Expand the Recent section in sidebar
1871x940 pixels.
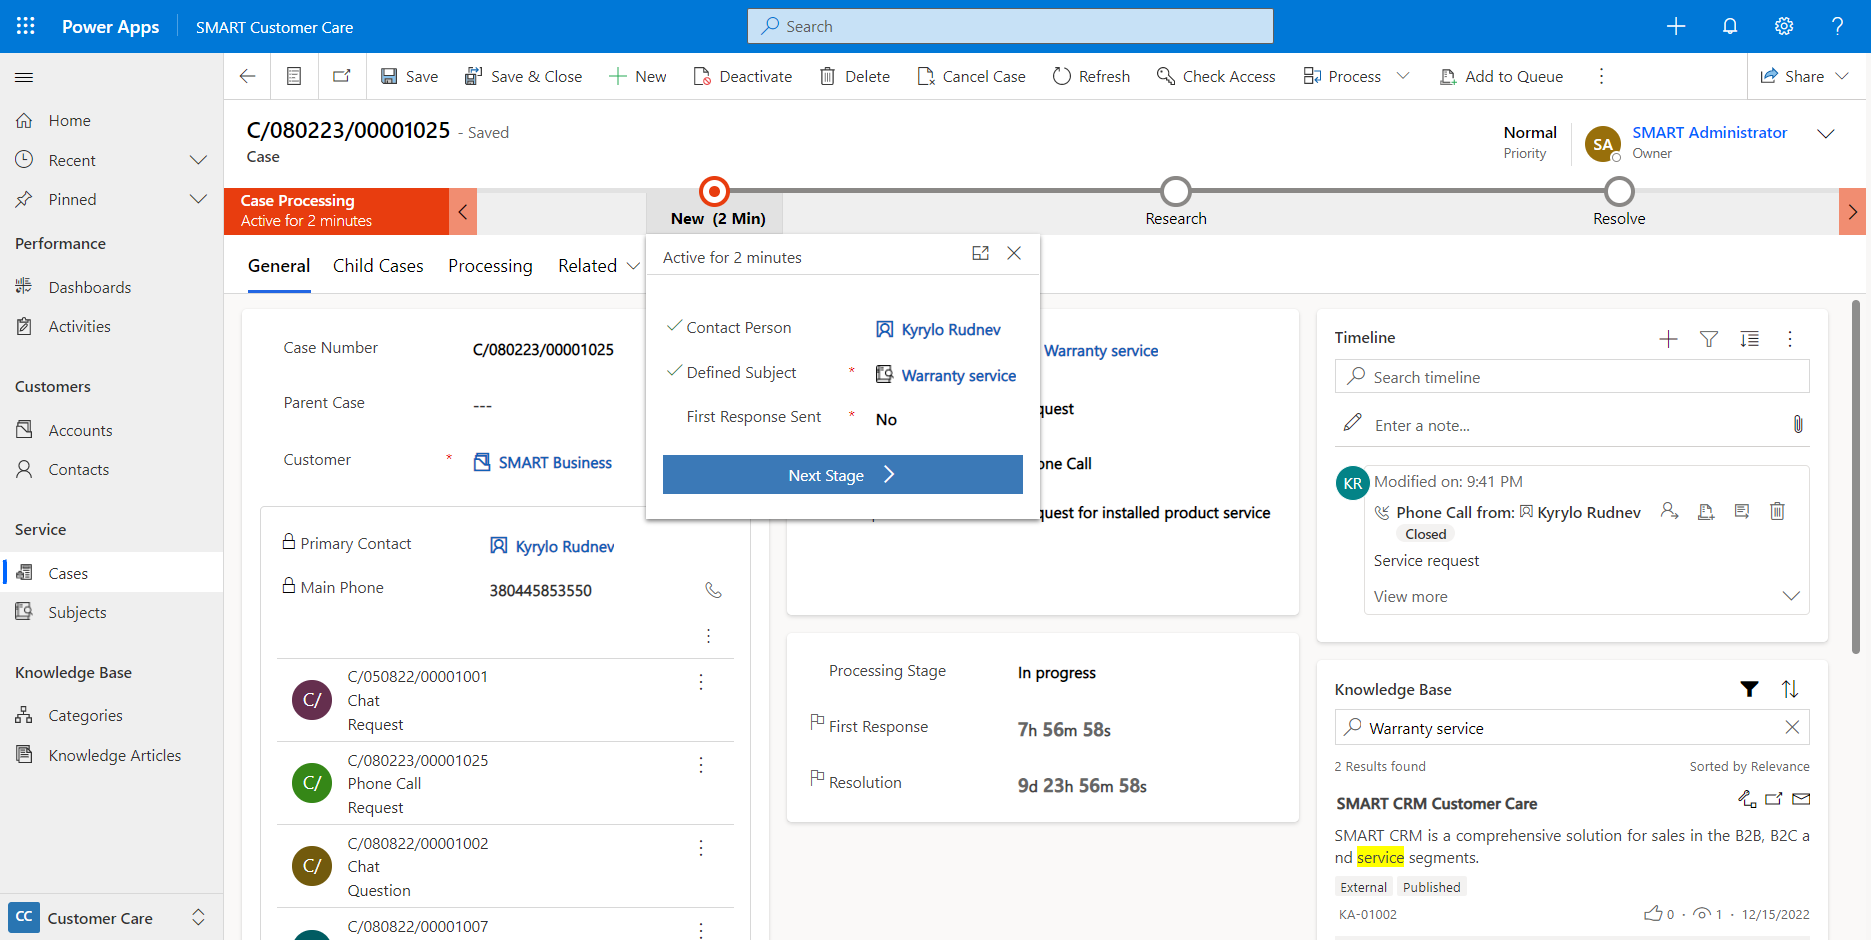coord(198,160)
